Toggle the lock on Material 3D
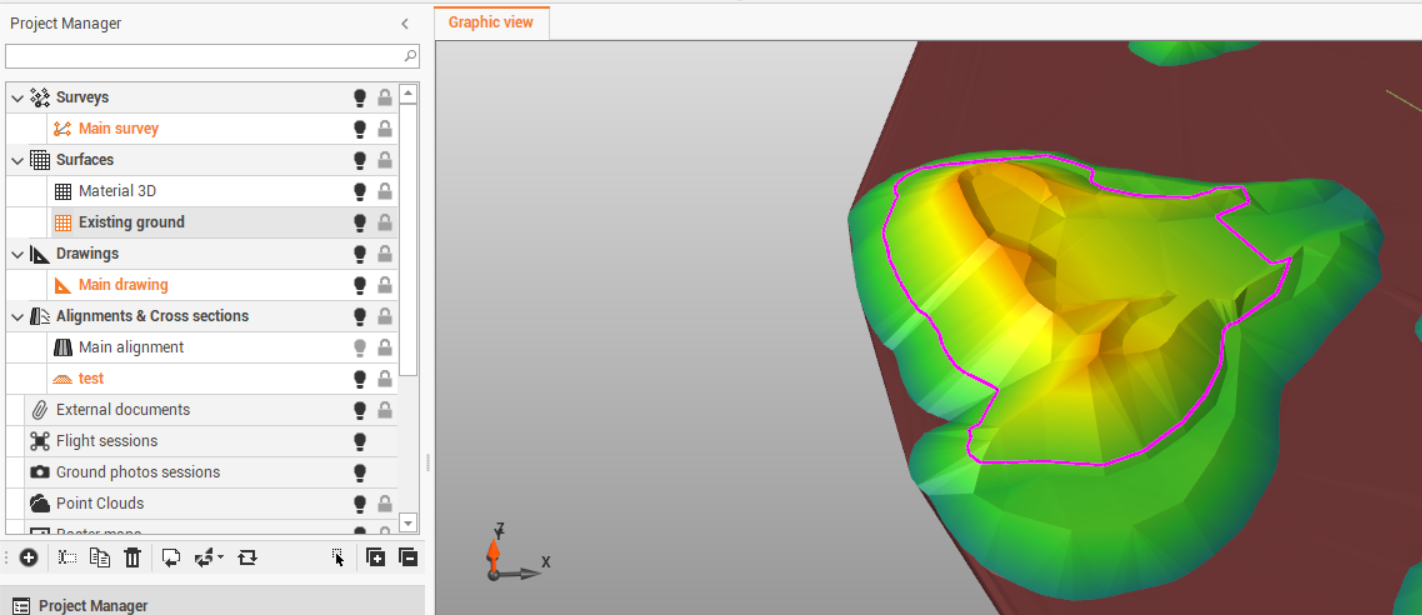This screenshot has height=615, width=1422. pyautogui.click(x=385, y=190)
